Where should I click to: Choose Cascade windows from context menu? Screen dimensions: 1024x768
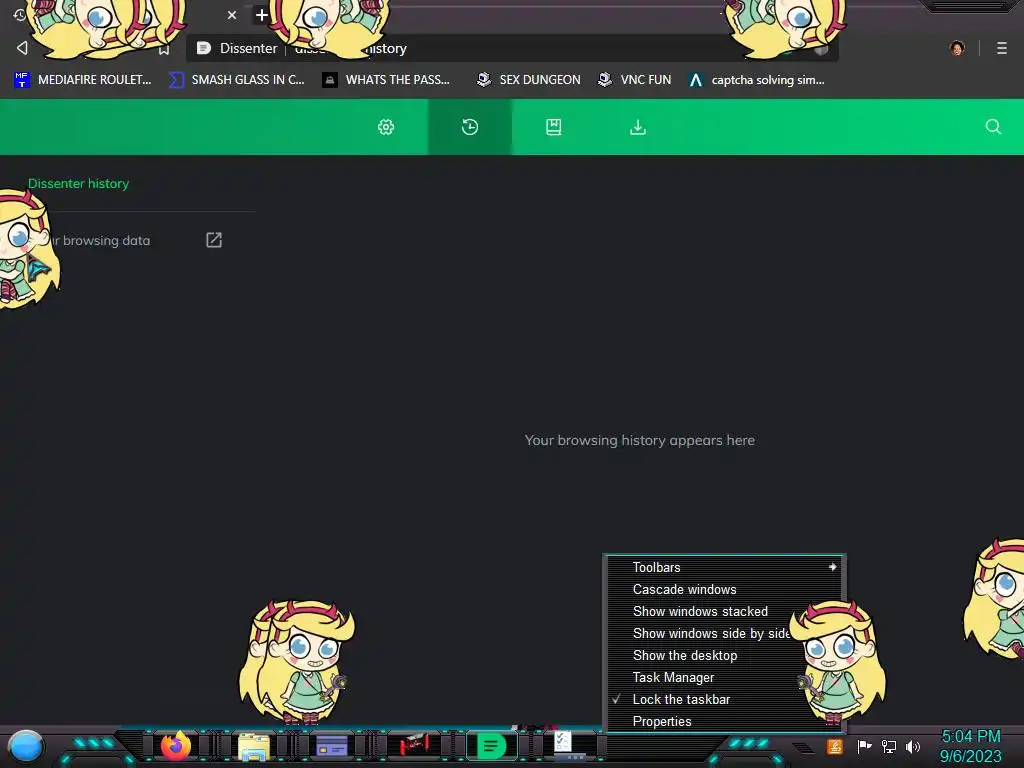[x=725, y=589]
